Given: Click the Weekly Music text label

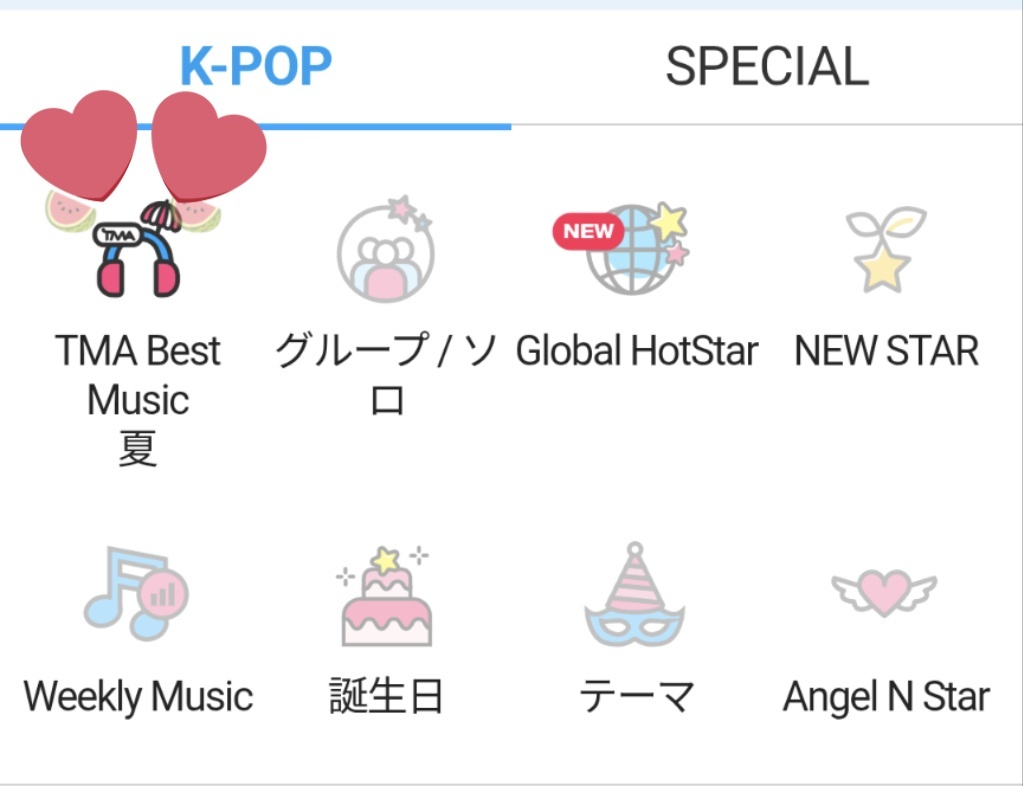Looking at the screenshot, I should coord(138,697).
